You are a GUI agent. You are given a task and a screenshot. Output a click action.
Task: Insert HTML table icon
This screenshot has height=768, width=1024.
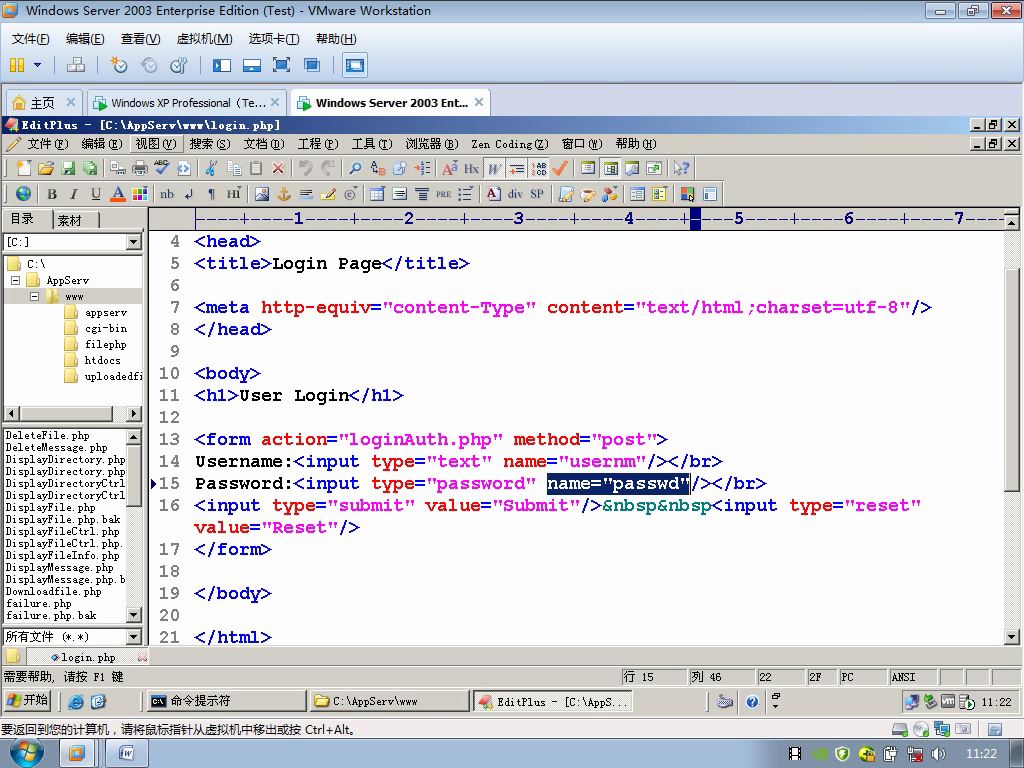click(377, 194)
